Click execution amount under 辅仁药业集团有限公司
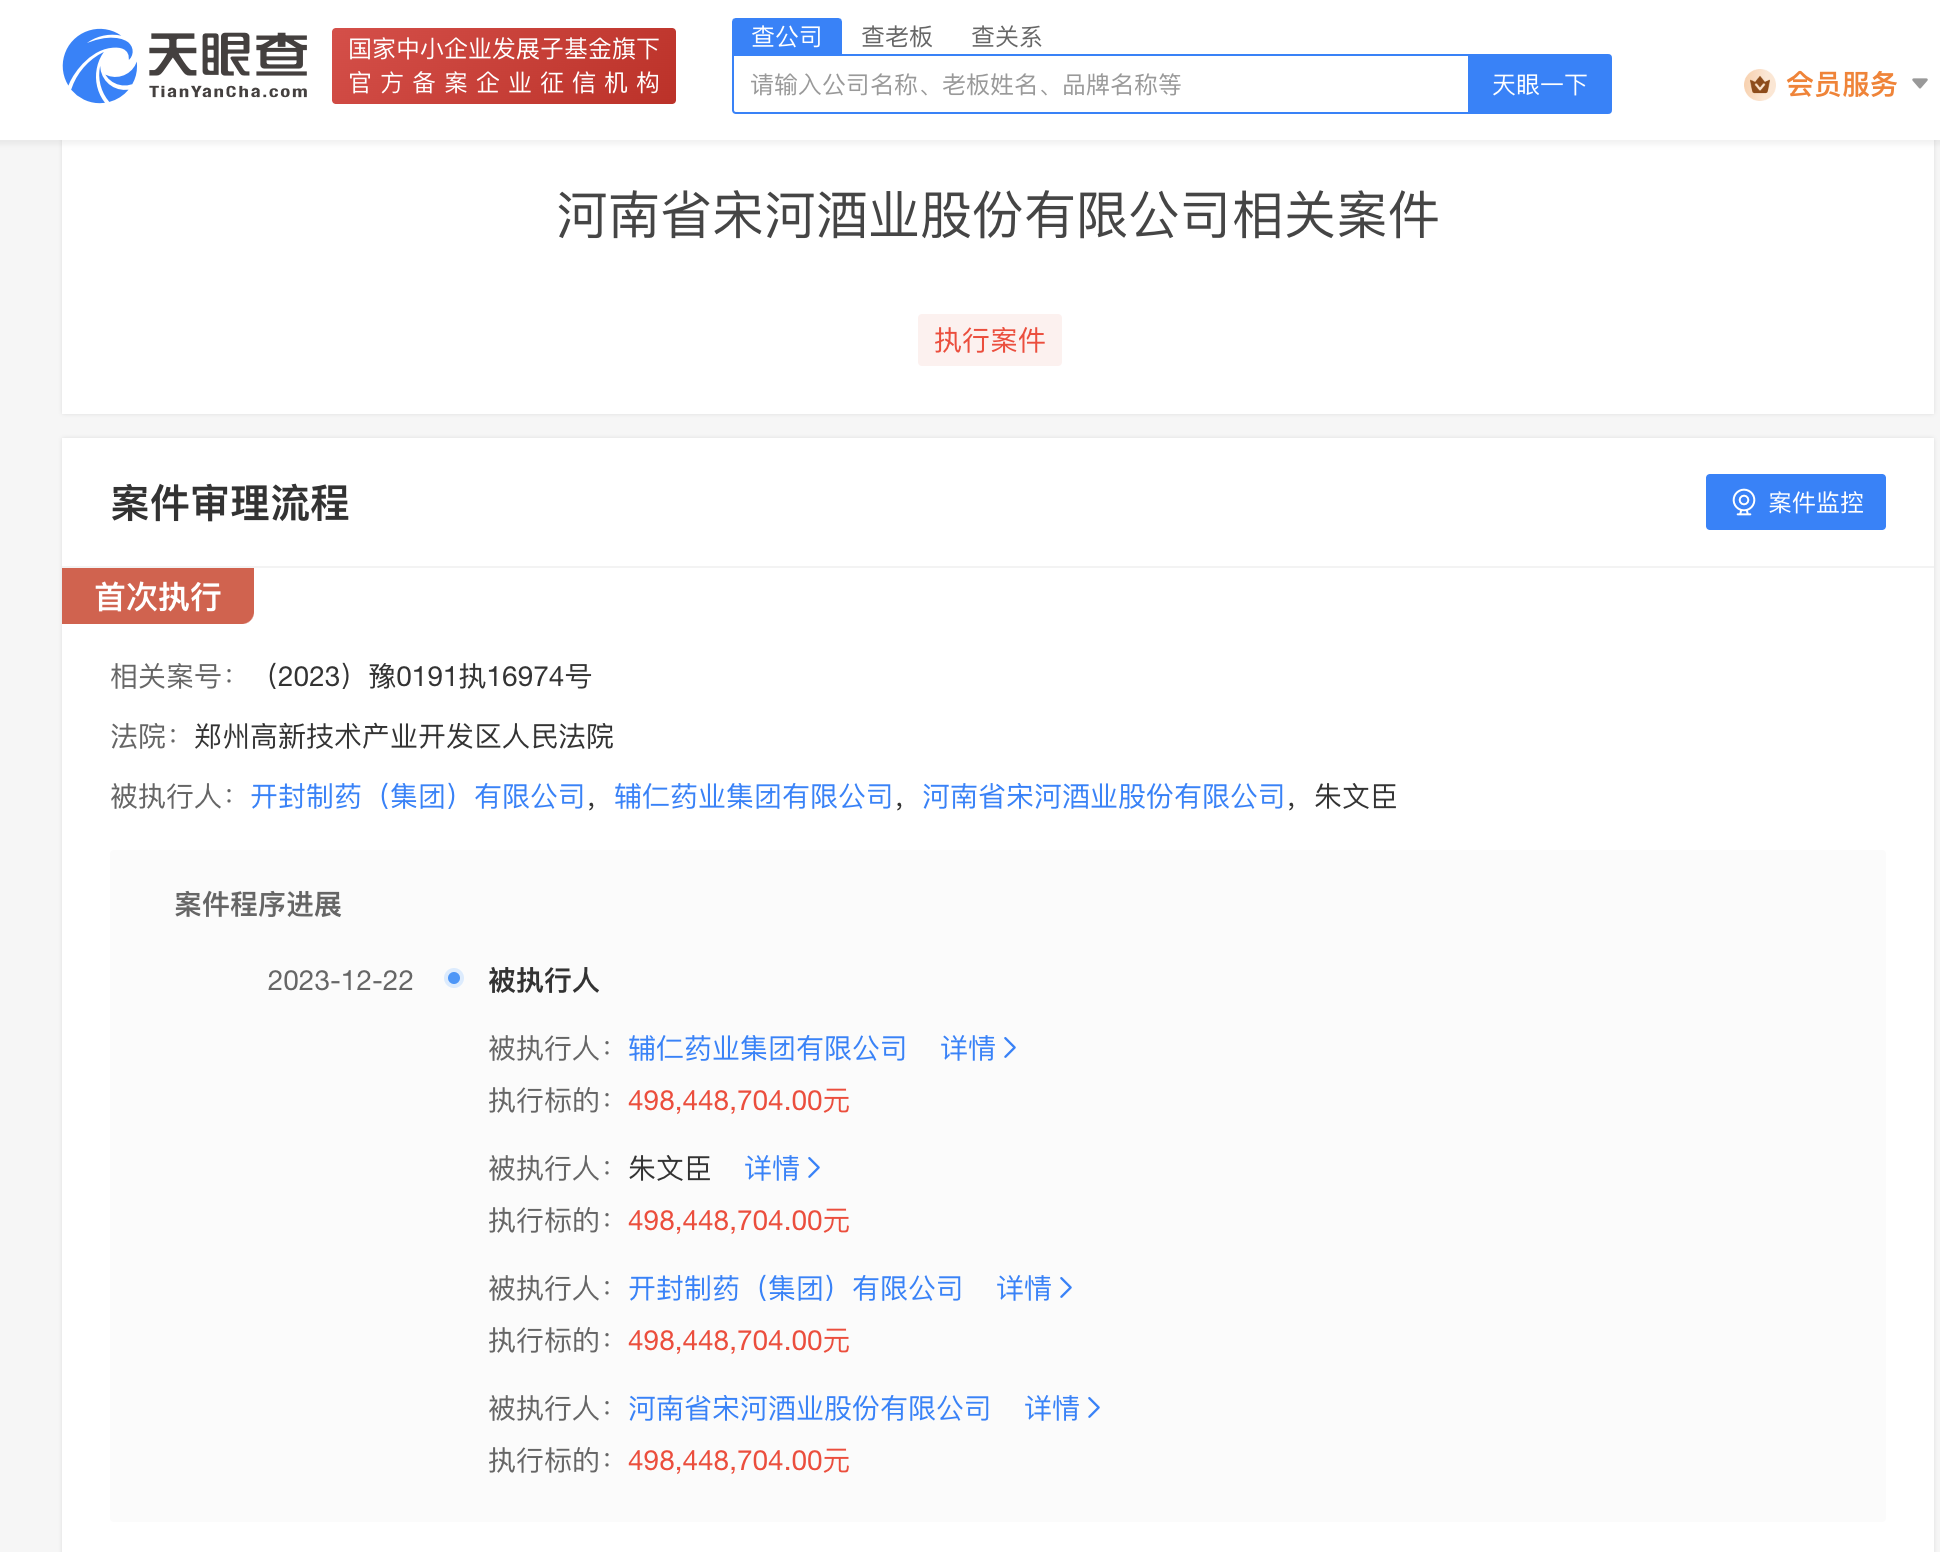1940x1552 pixels. click(739, 1101)
